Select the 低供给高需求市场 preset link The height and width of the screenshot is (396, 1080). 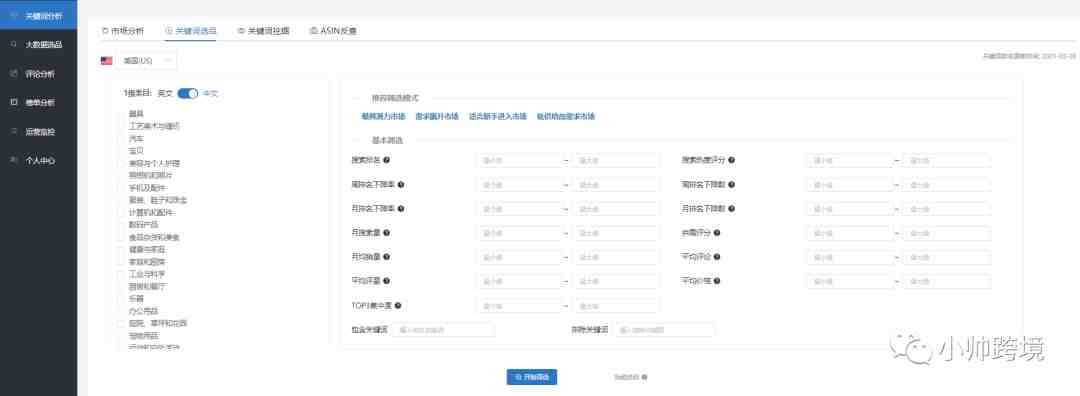pos(565,116)
